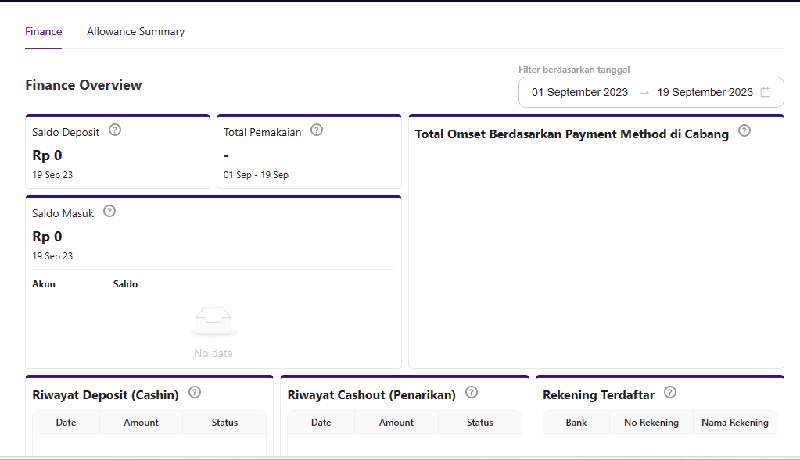Click the Status column header in Riwayat Cashout
The height and width of the screenshot is (460, 800).
(x=480, y=423)
